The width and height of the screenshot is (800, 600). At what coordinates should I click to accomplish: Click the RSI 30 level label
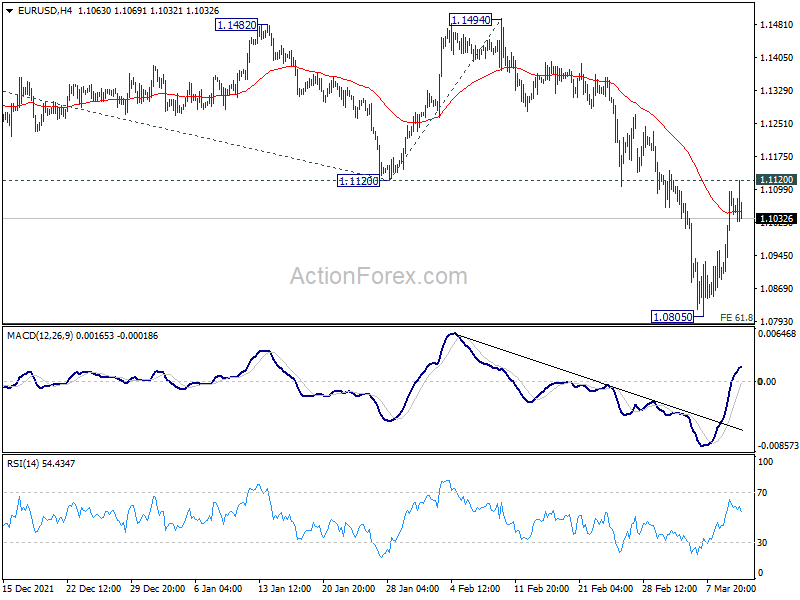point(762,543)
